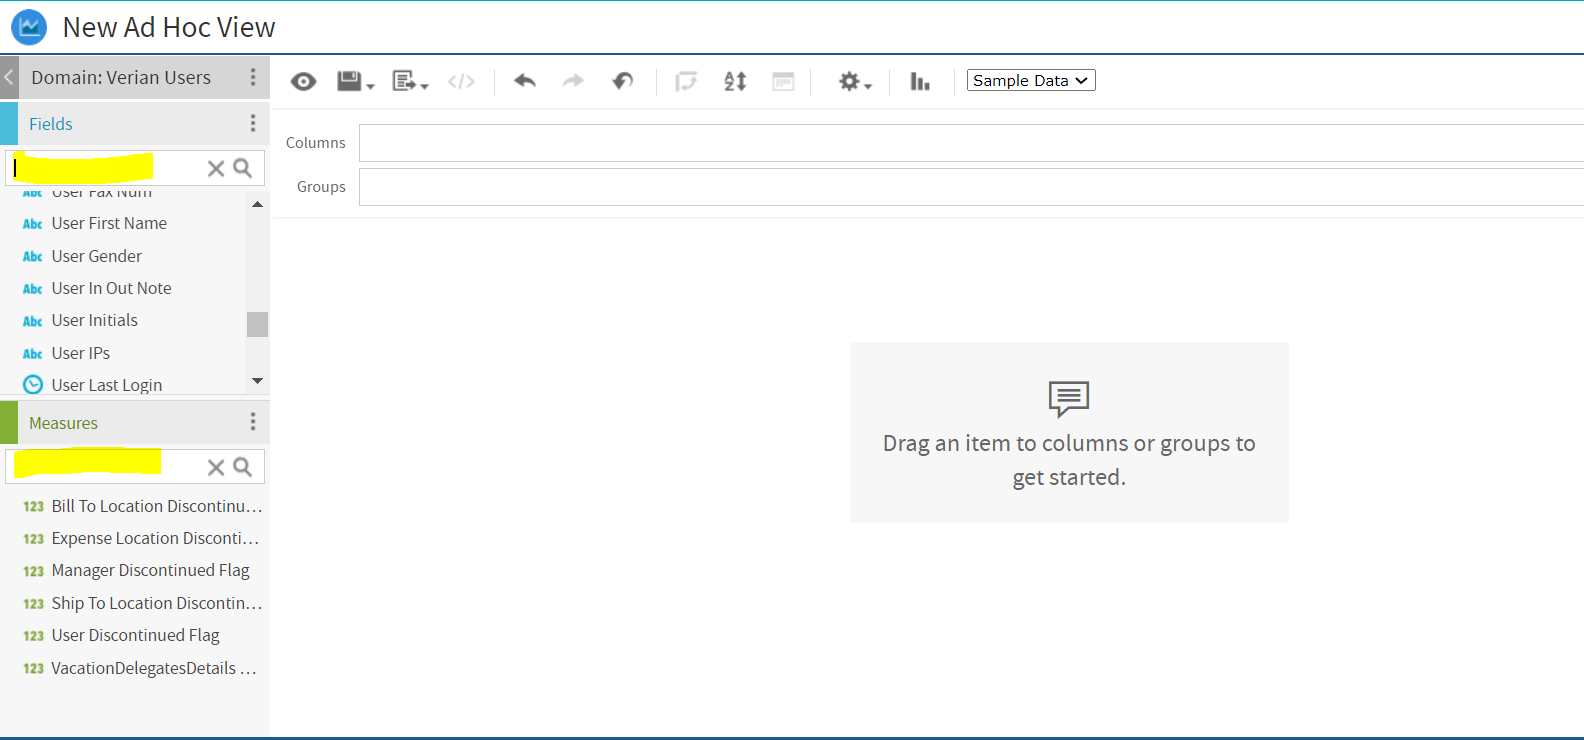Open Domain: Verian Users options menu

[253, 77]
